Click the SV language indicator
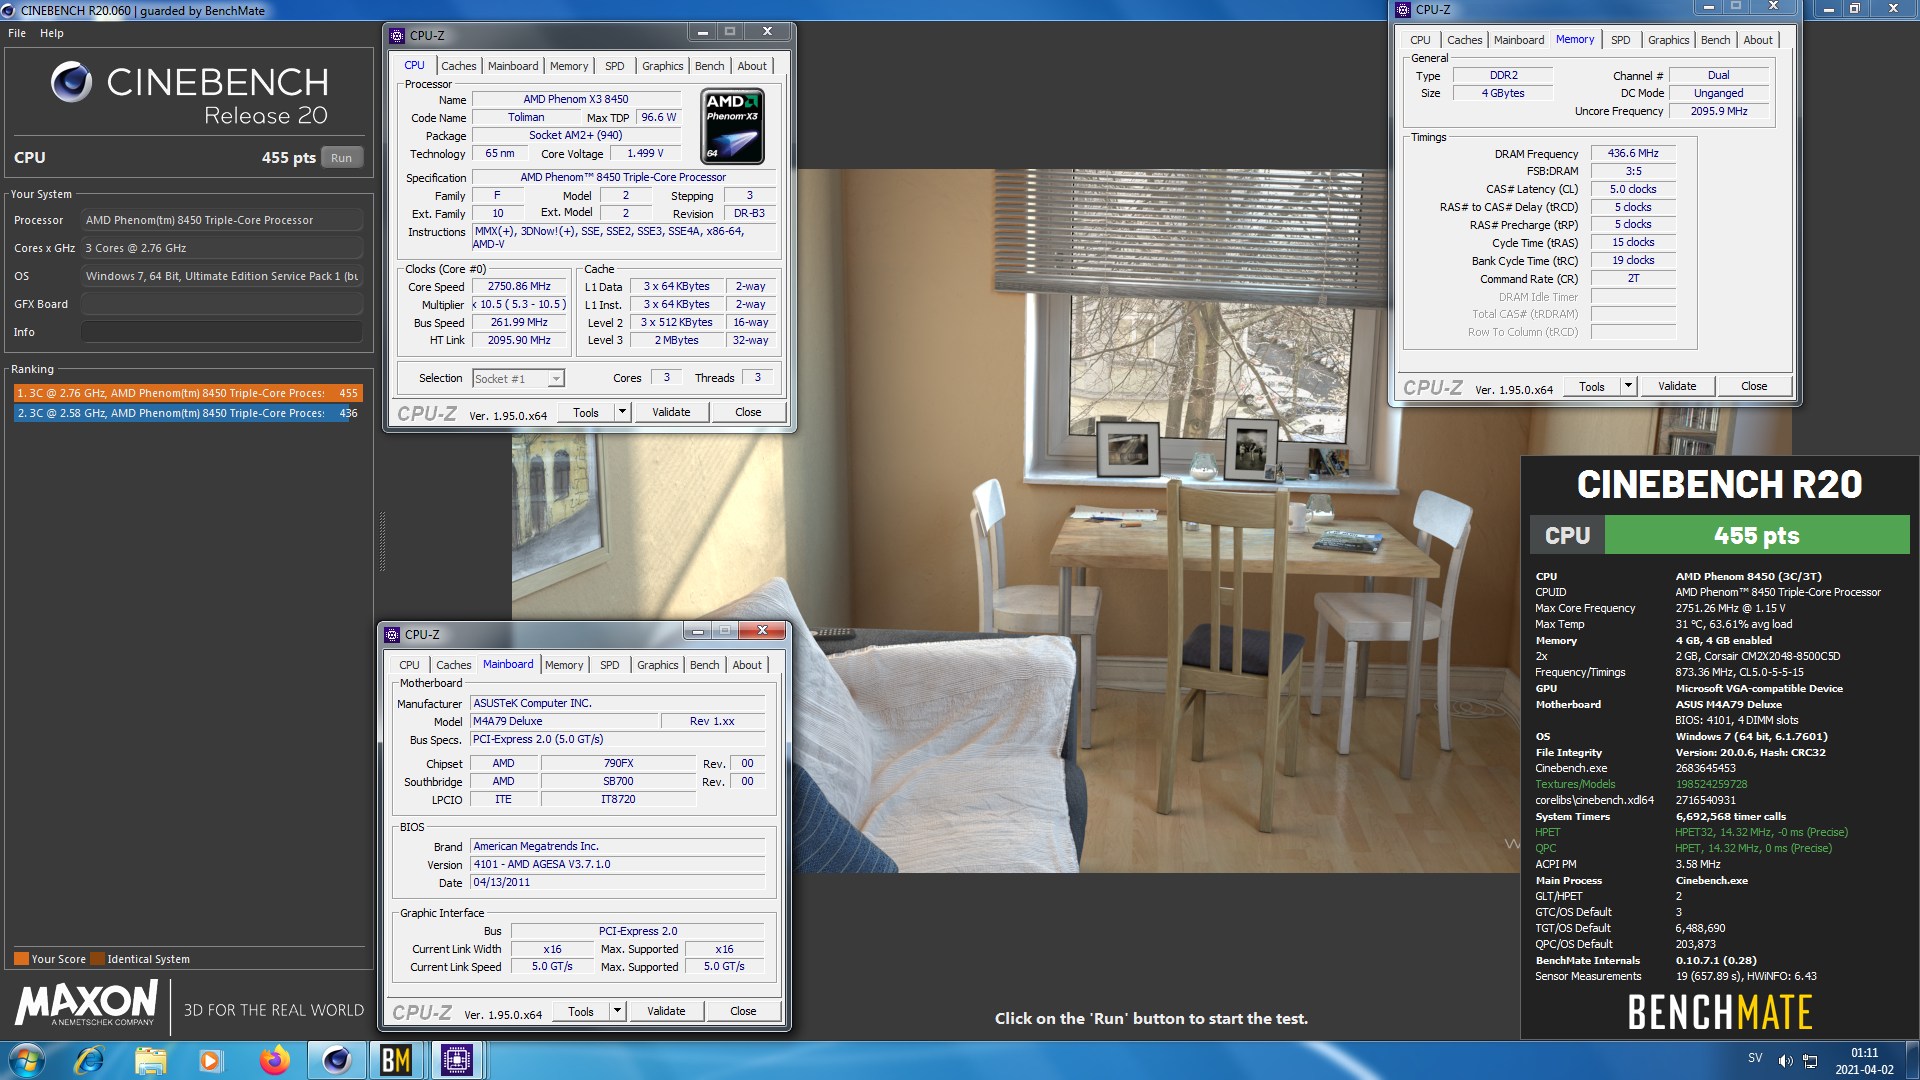The width and height of the screenshot is (1920, 1080). pos(1755,1058)
